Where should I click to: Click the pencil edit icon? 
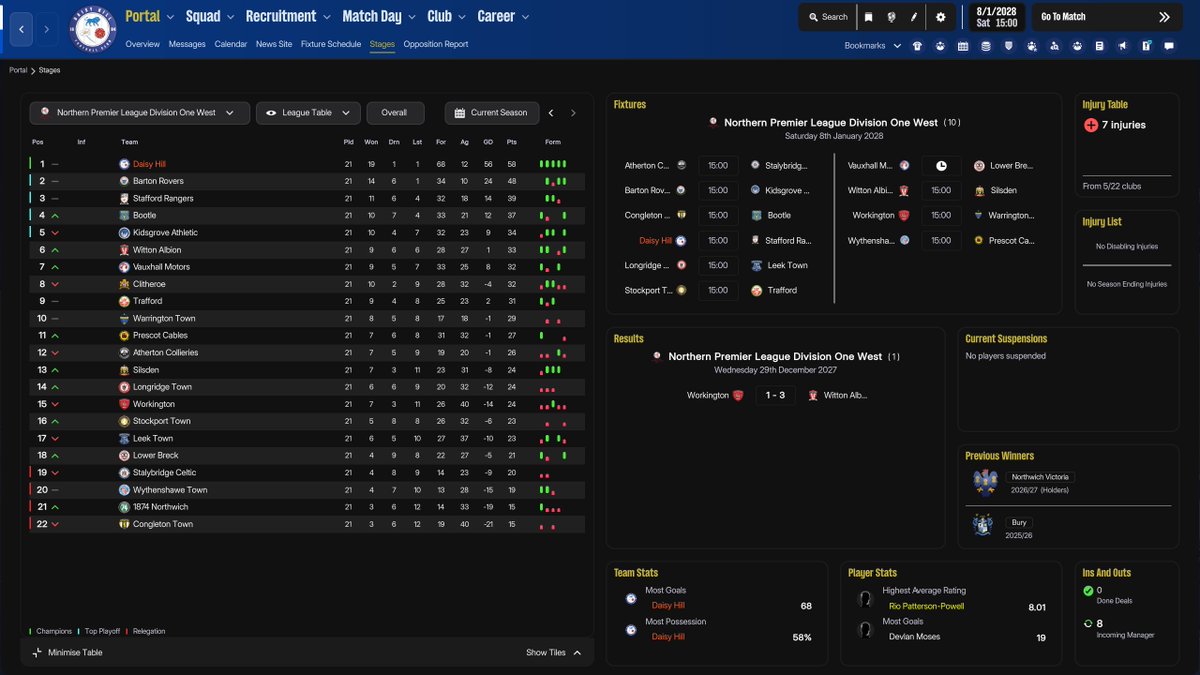coord(914,17)
